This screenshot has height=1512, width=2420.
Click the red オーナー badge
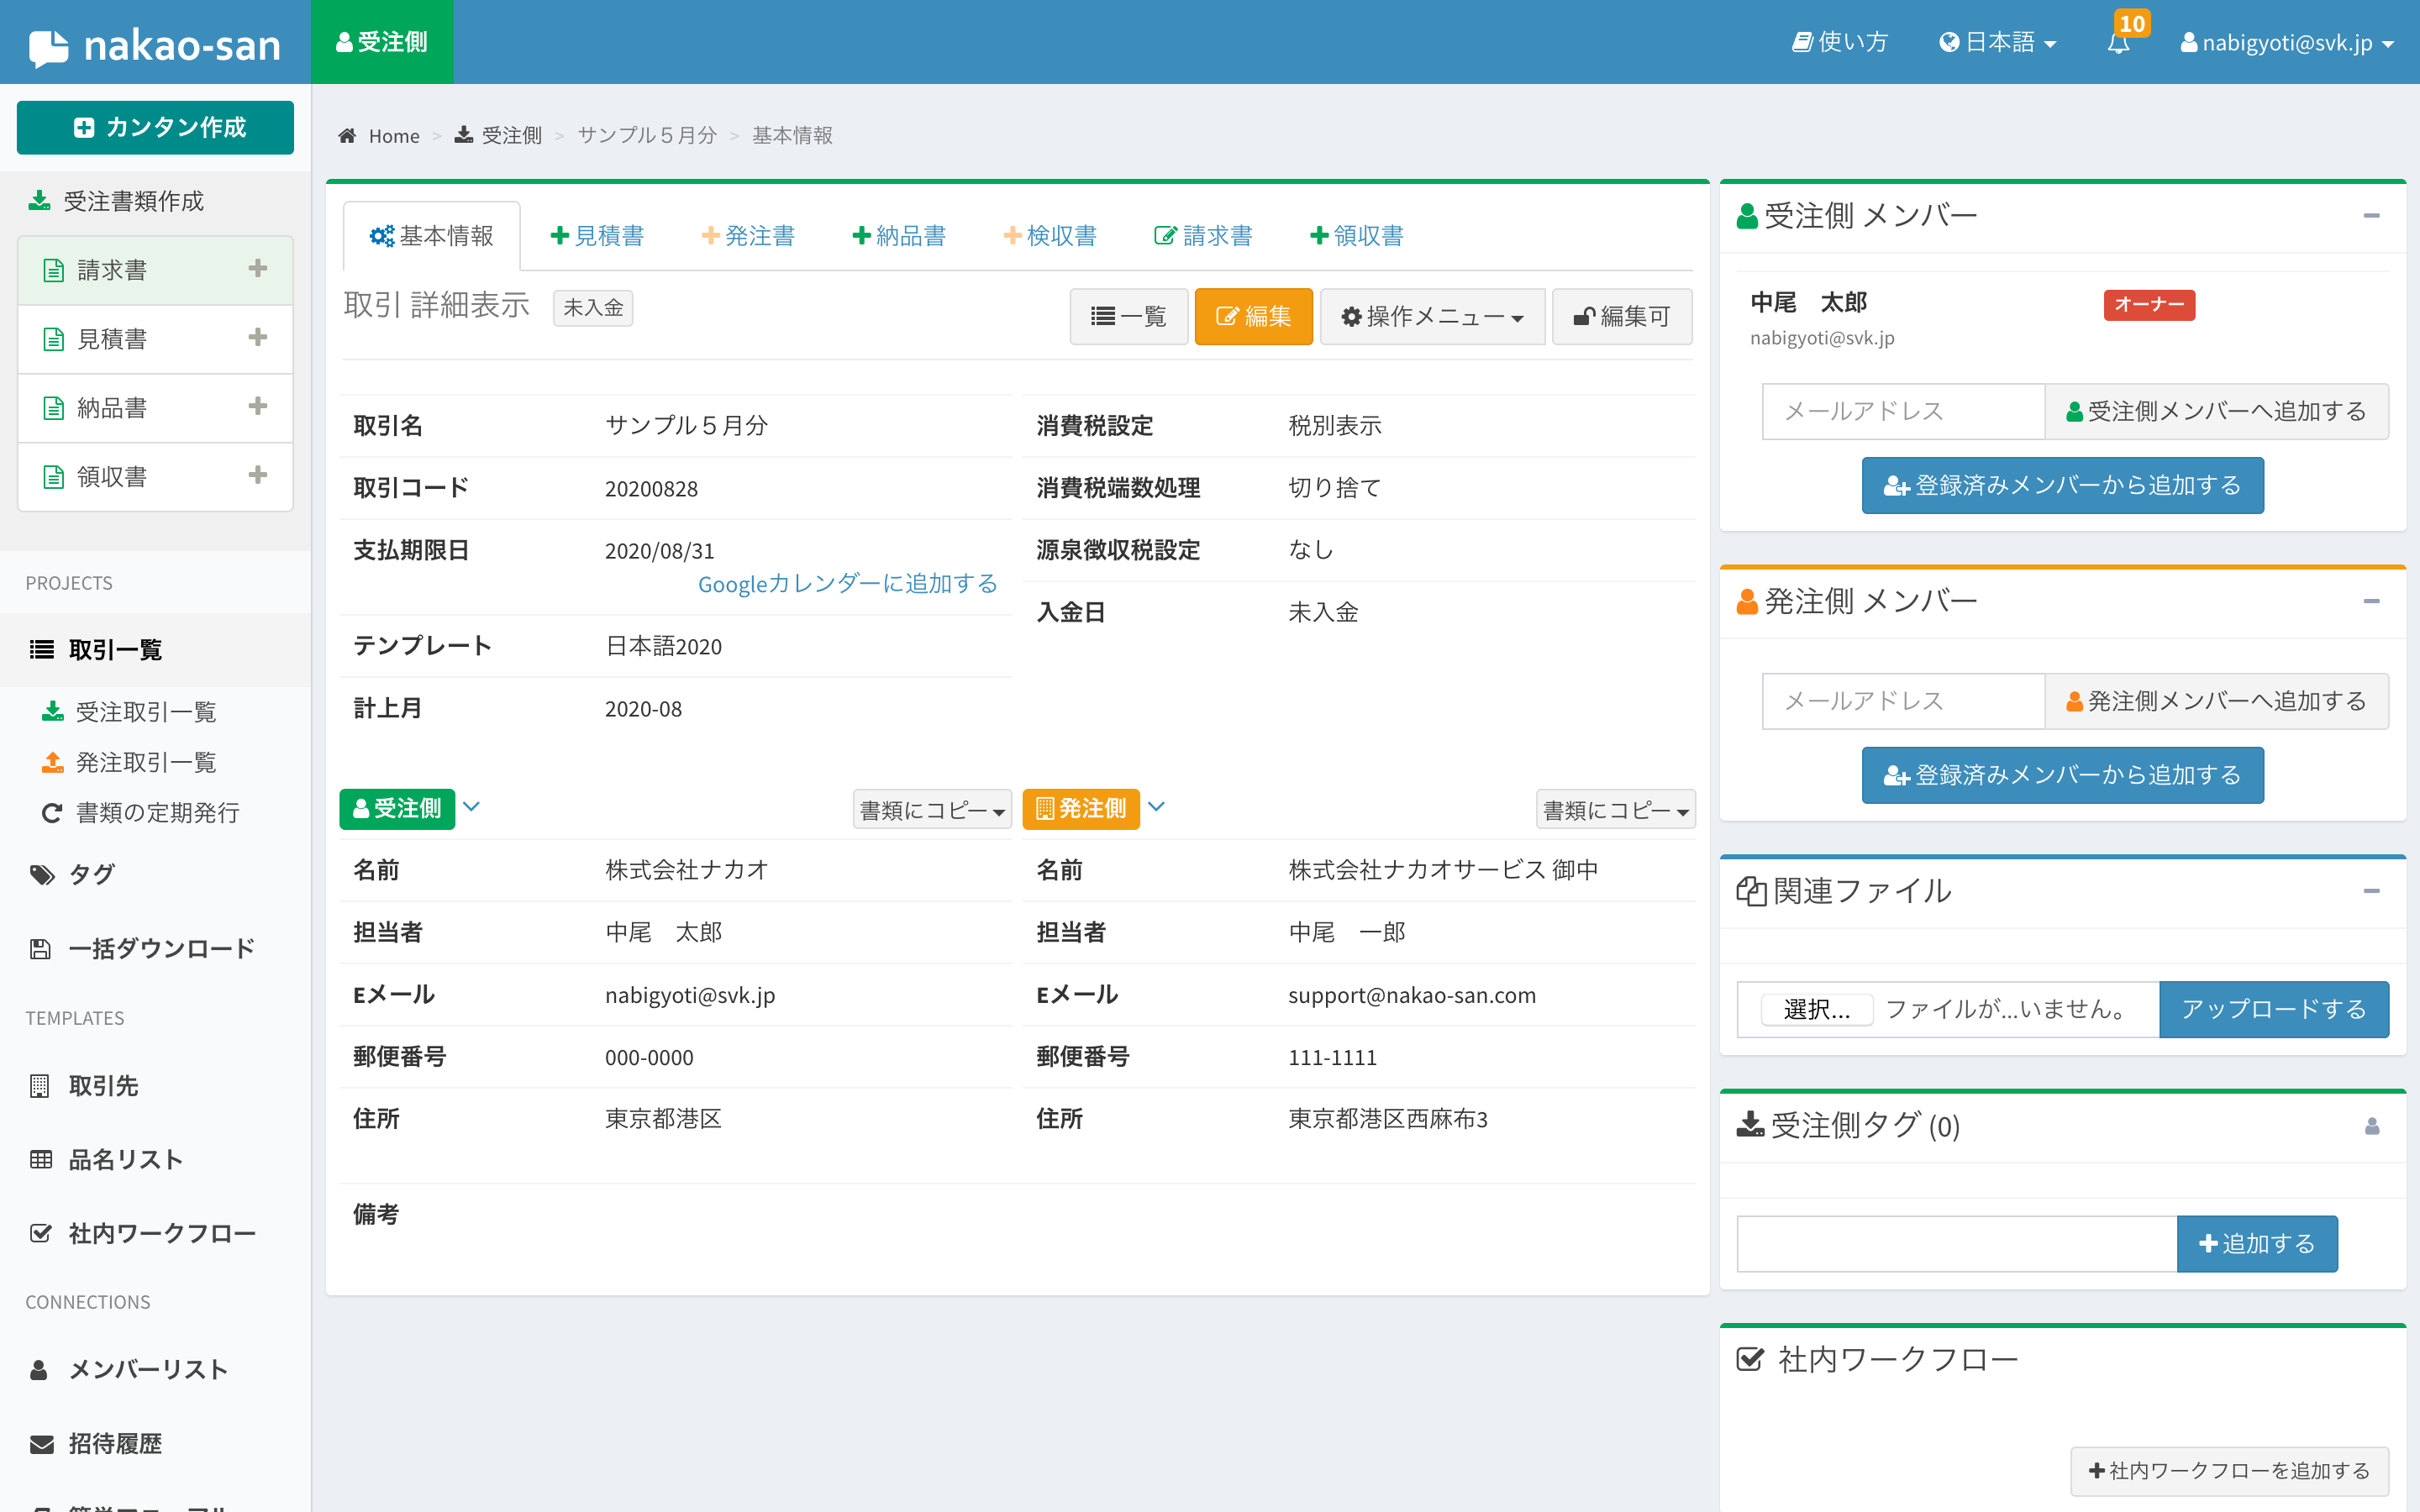pos(2149,305)
